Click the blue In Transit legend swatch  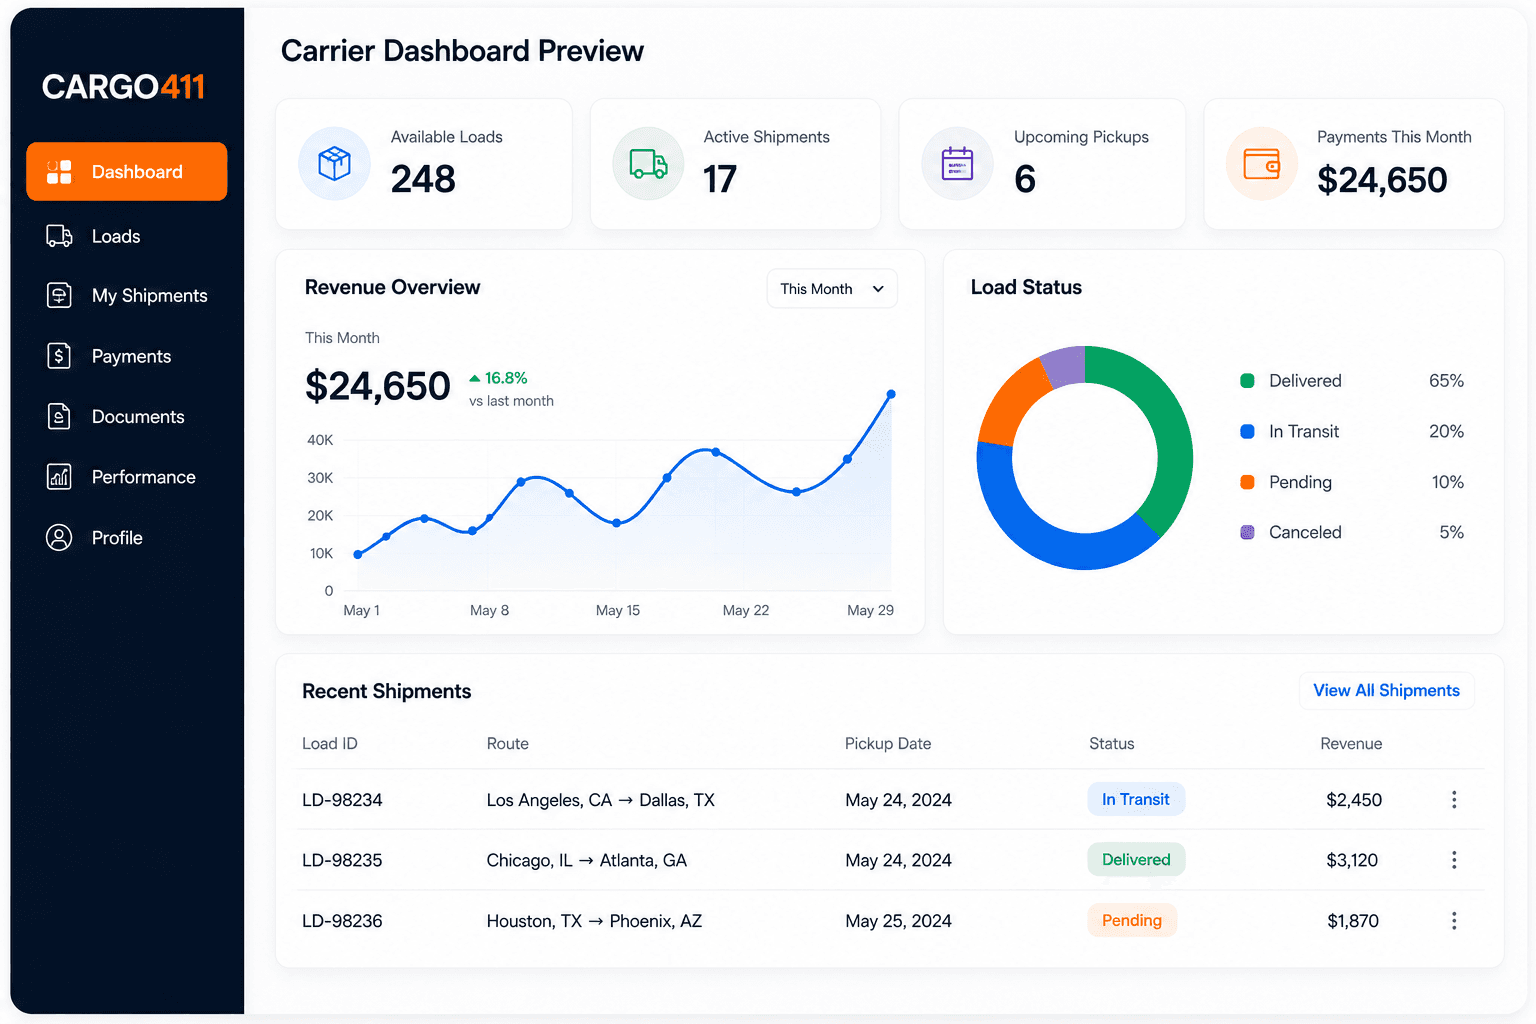tap(1247, 432)
